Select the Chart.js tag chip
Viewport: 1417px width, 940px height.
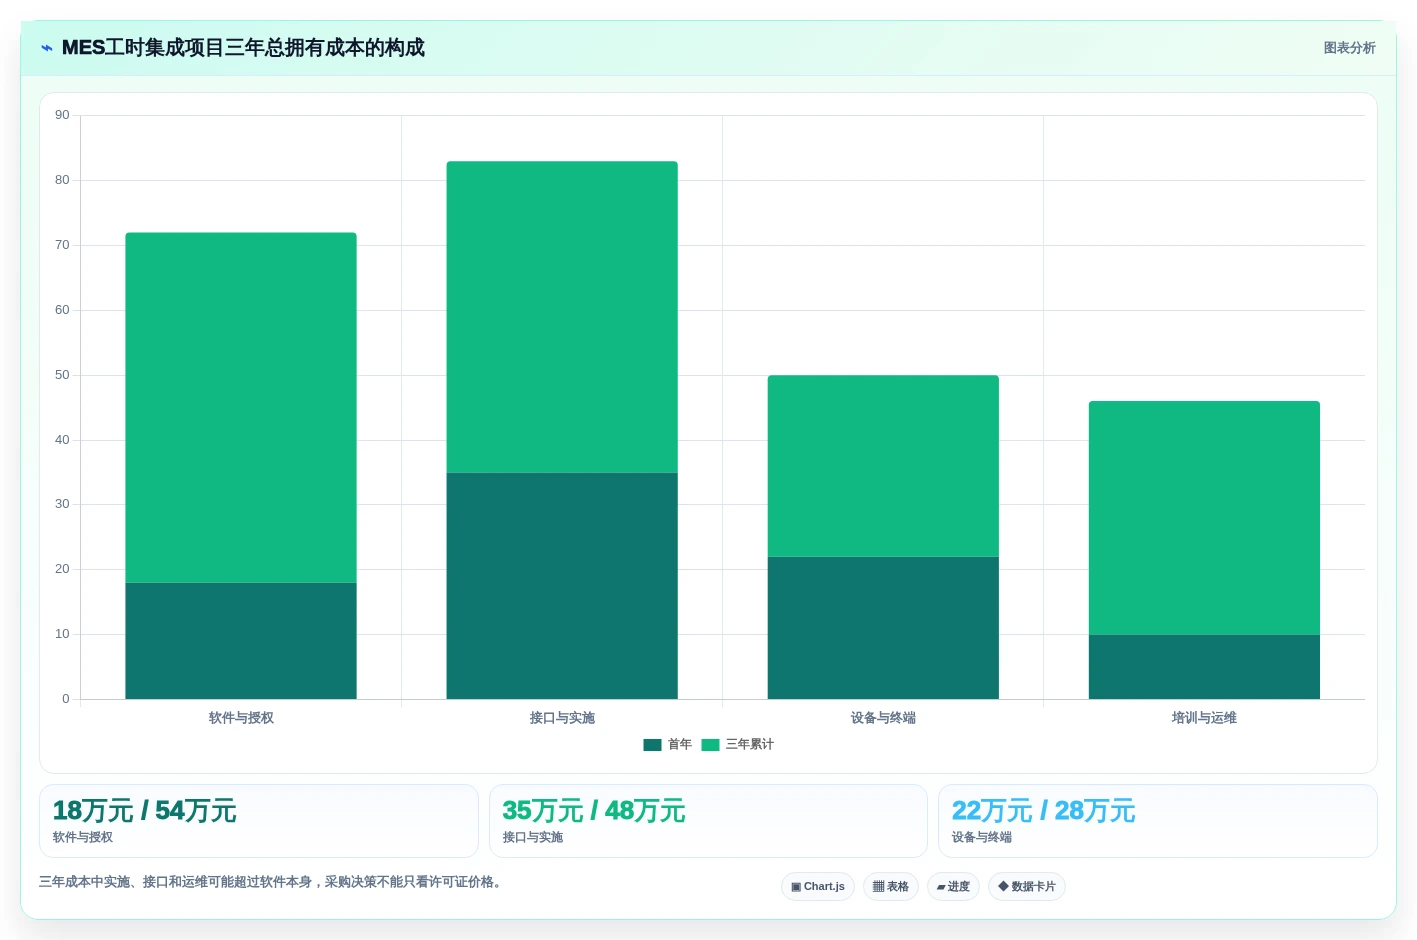(818, 887)
